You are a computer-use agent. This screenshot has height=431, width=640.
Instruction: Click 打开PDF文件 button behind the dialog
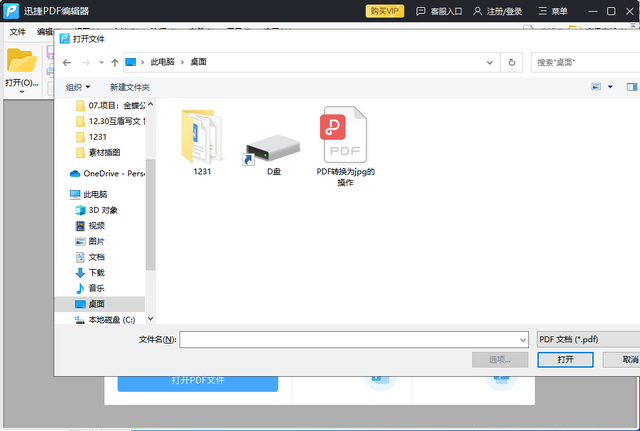(x=198, y=382)
